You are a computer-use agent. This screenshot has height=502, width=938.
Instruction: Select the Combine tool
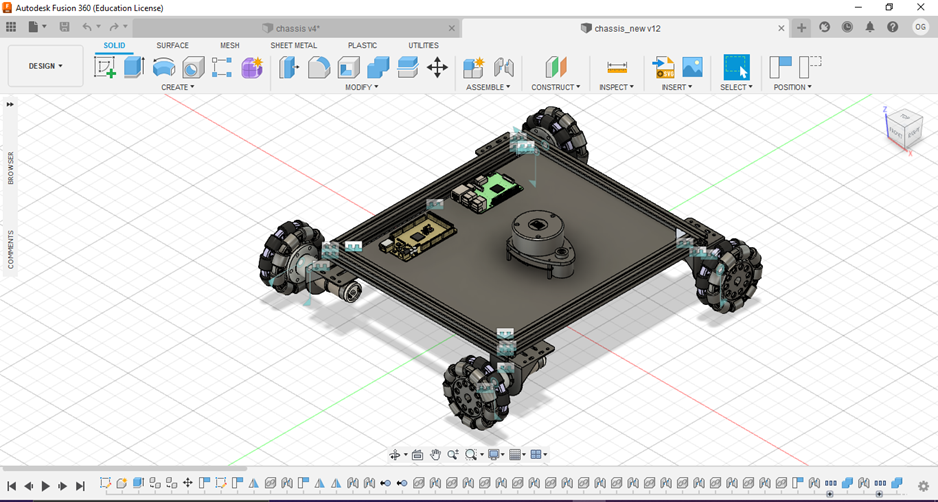coord(378,67)
